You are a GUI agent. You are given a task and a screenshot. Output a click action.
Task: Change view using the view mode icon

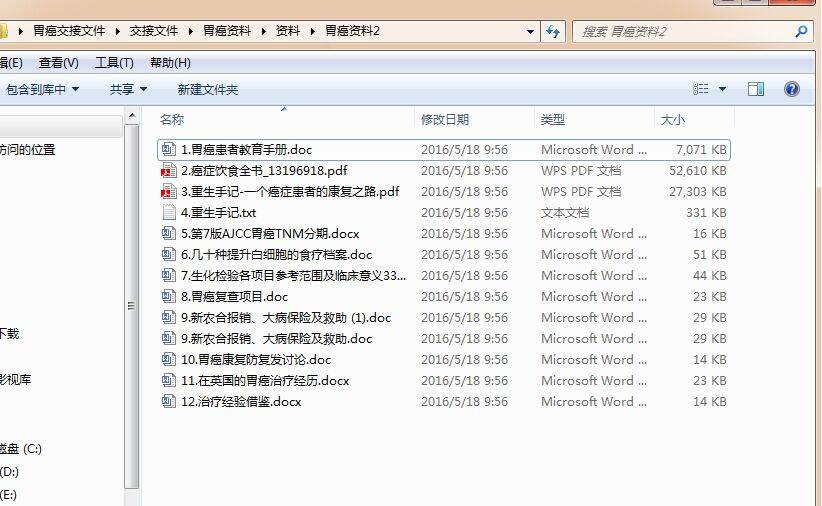700,89
